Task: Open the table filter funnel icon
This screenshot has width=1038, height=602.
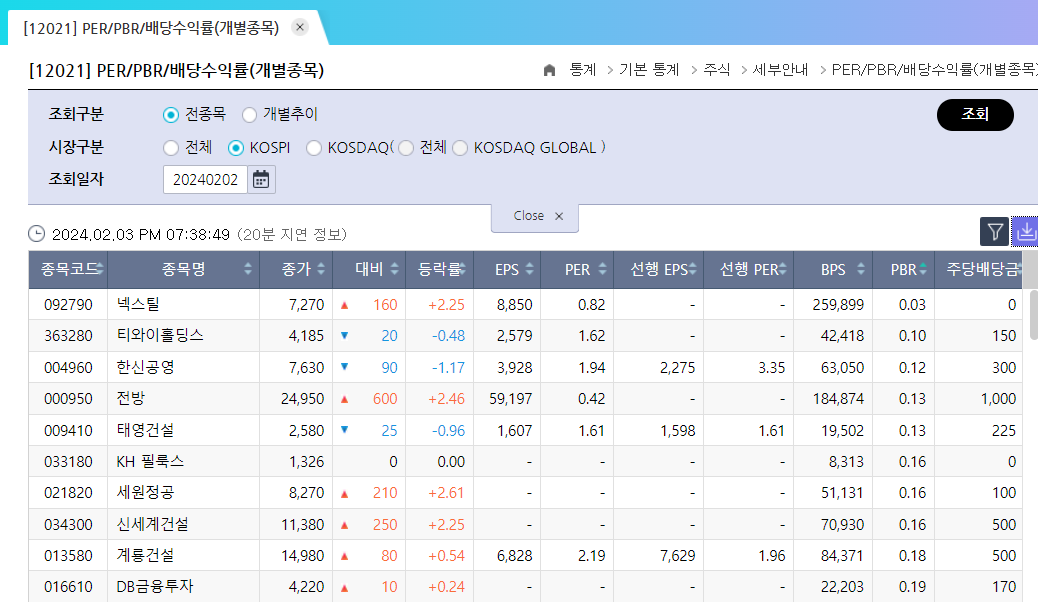Action: tap(994, 231)
